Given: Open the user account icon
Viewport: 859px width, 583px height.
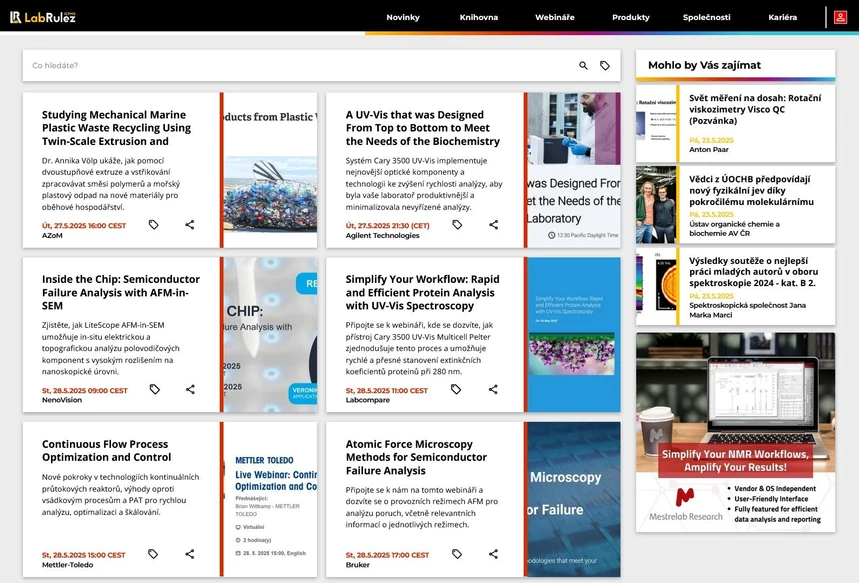Looking at the screenshot, I should coord(840,17).
